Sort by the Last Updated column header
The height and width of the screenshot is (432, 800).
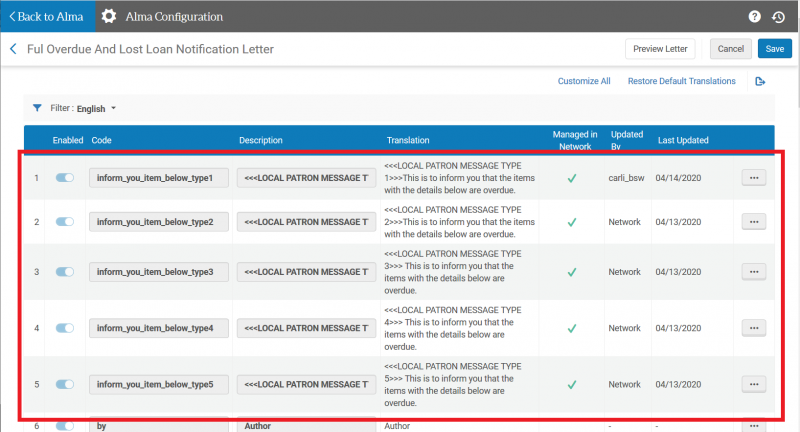(x=683, y=140)
